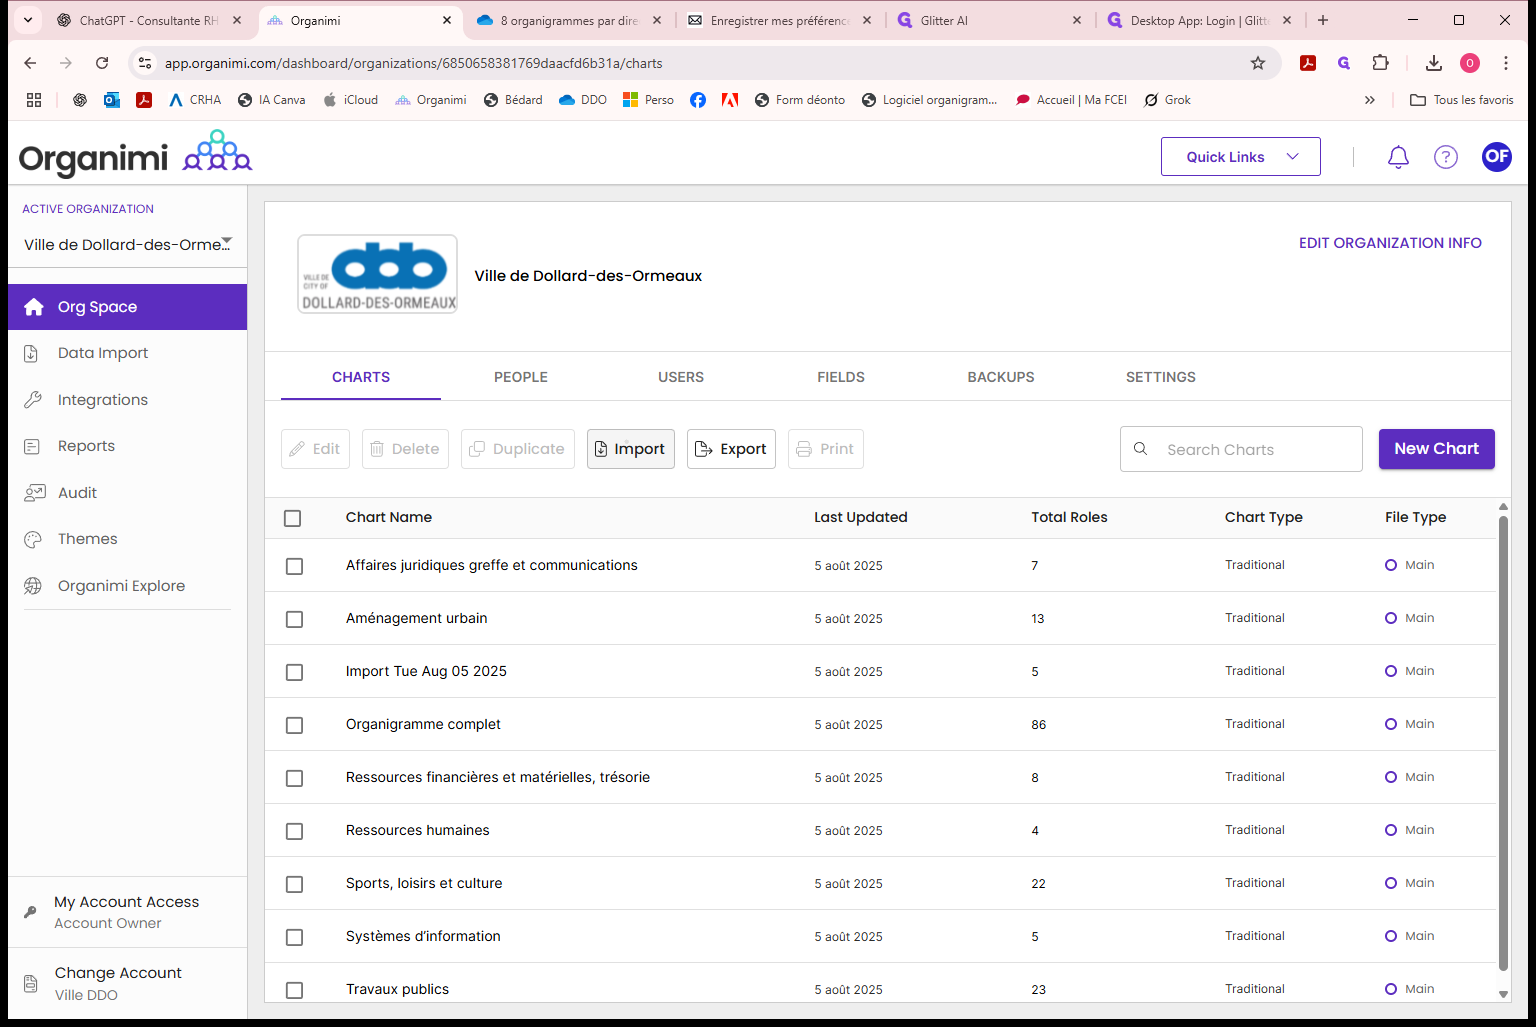Open Data Import in sidebar
1536x1027 pixels.
point(127,353)
